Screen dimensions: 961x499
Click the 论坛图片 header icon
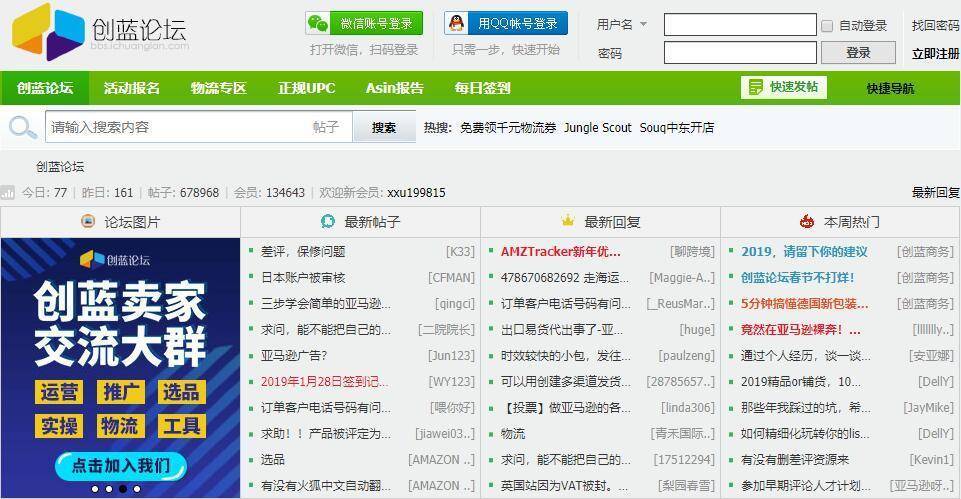coord(88,221)
